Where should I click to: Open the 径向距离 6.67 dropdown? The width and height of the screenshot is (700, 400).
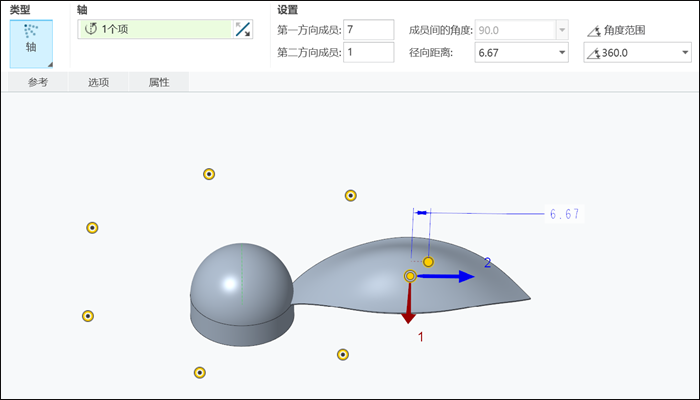(562, 53)
